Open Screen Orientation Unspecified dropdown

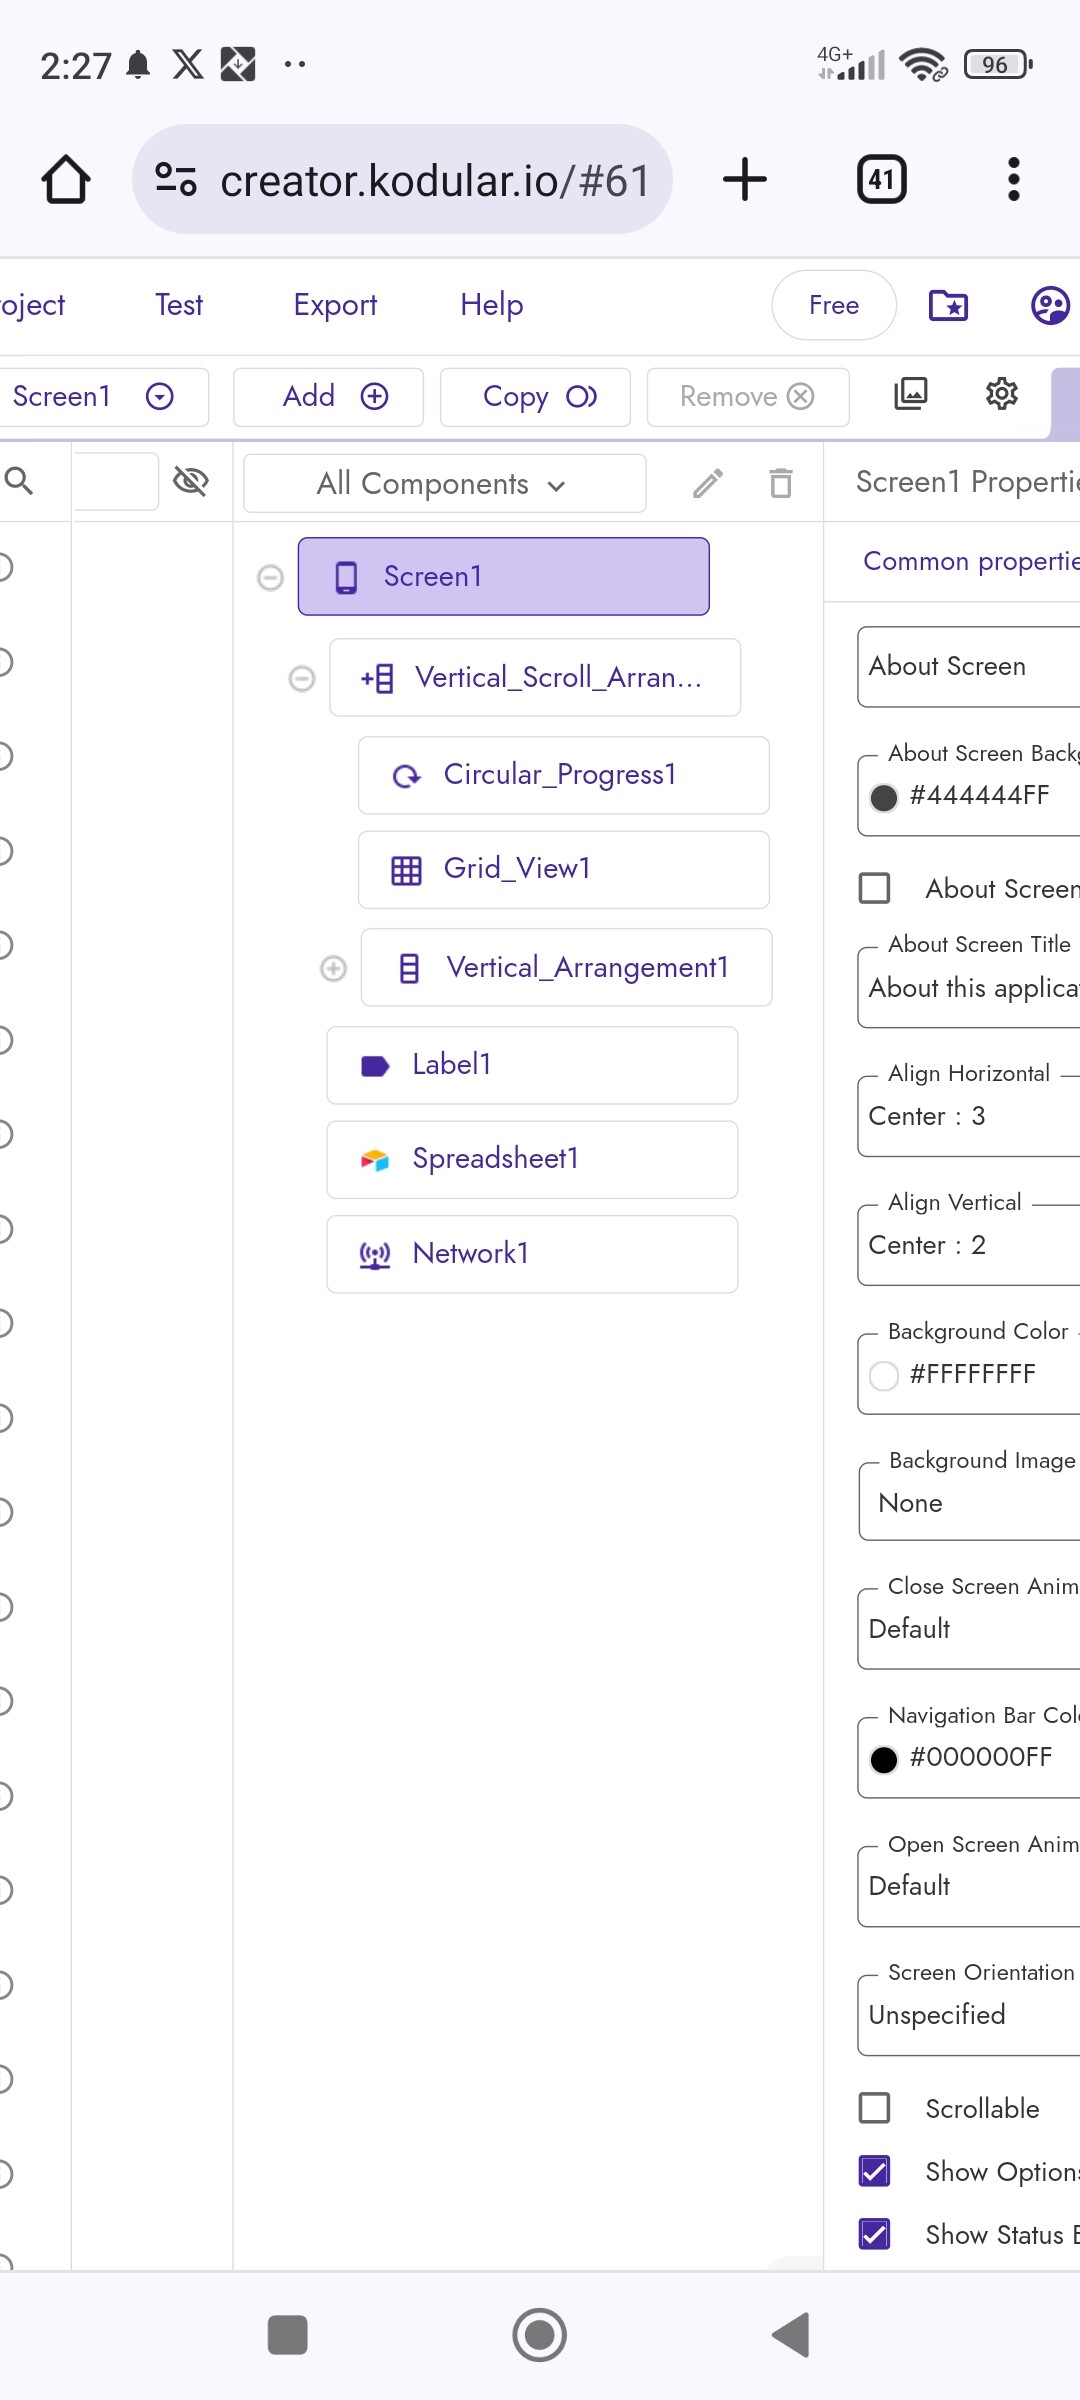(x=969, y=2015)
